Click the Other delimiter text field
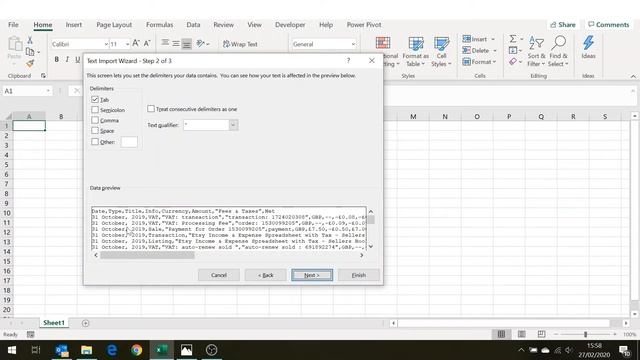Viewport: 640px width, 360px height. click(x=129, y=142)
